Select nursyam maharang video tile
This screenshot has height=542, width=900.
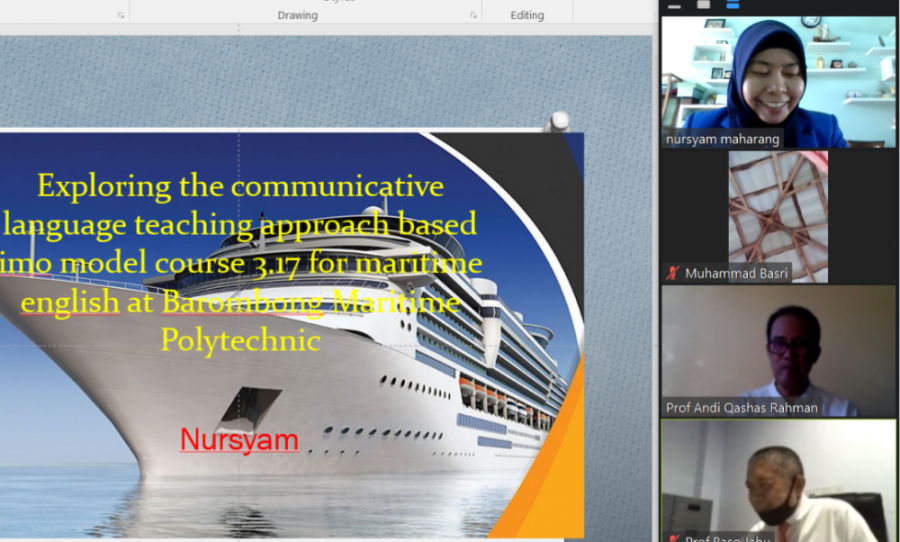[778, 82]
